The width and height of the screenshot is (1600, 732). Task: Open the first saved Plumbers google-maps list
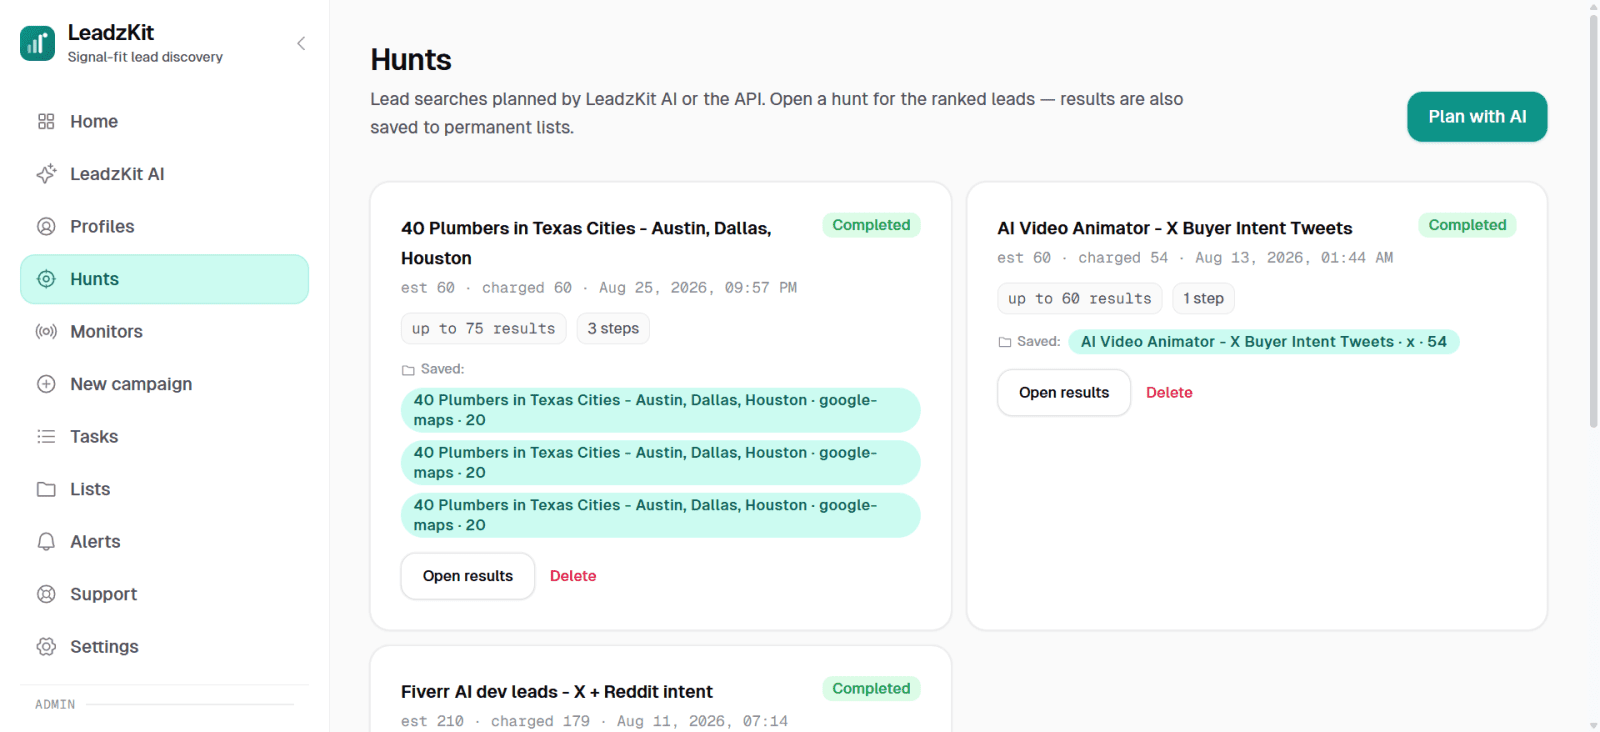click(x=660, y=410)
